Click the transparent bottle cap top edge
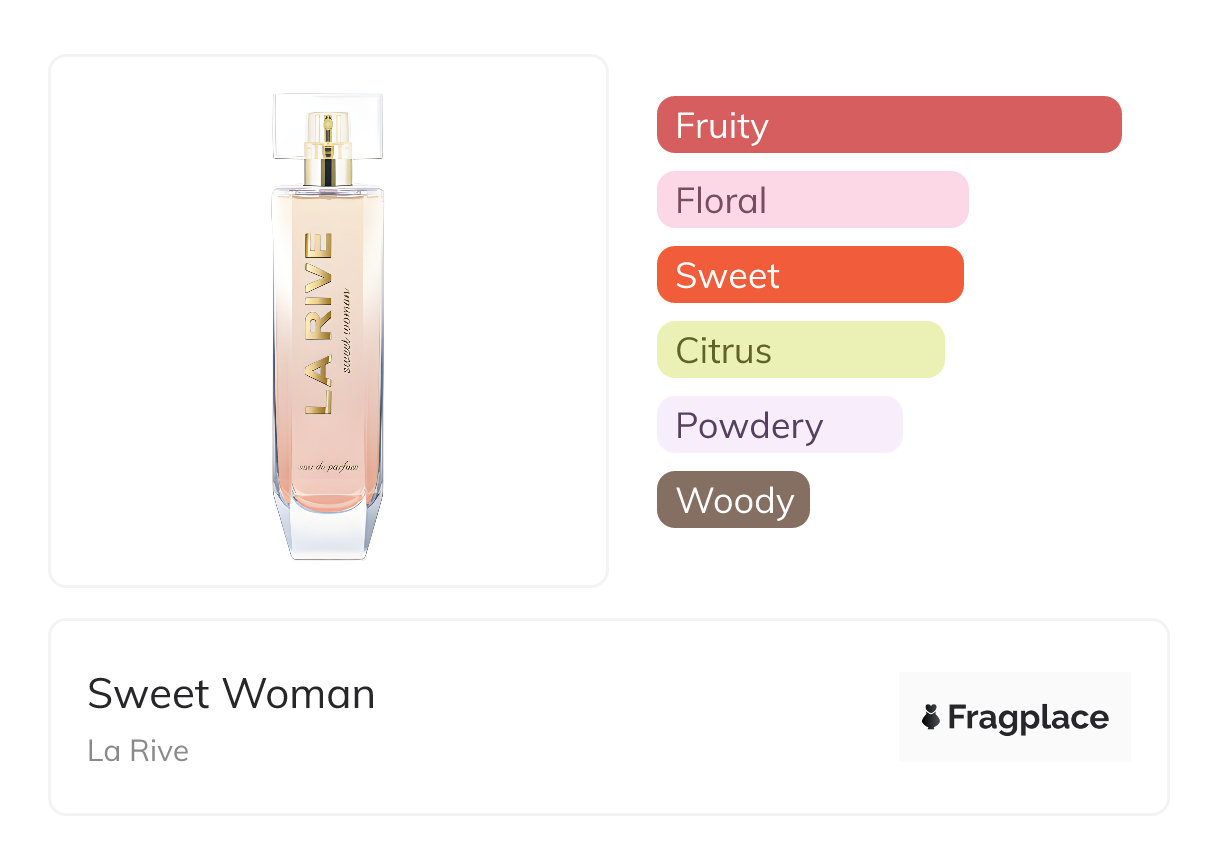Screen dimensions: 1218x864 [x=328, y=97]
